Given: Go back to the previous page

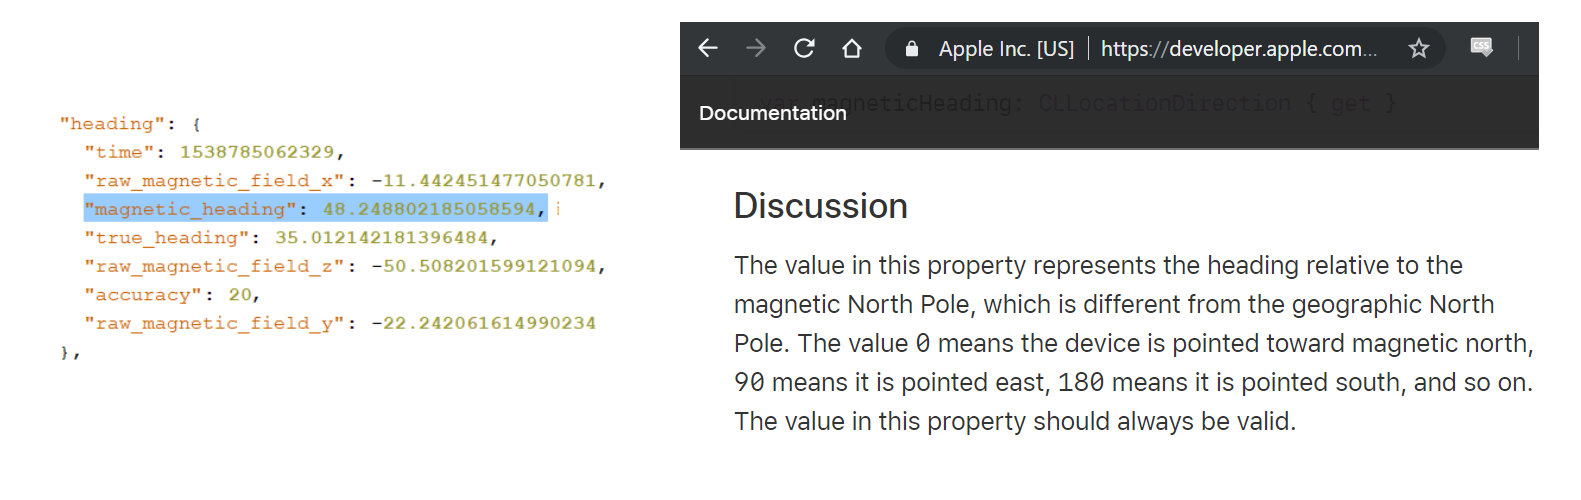Looking at the screenshot, I should coord(708,48).
